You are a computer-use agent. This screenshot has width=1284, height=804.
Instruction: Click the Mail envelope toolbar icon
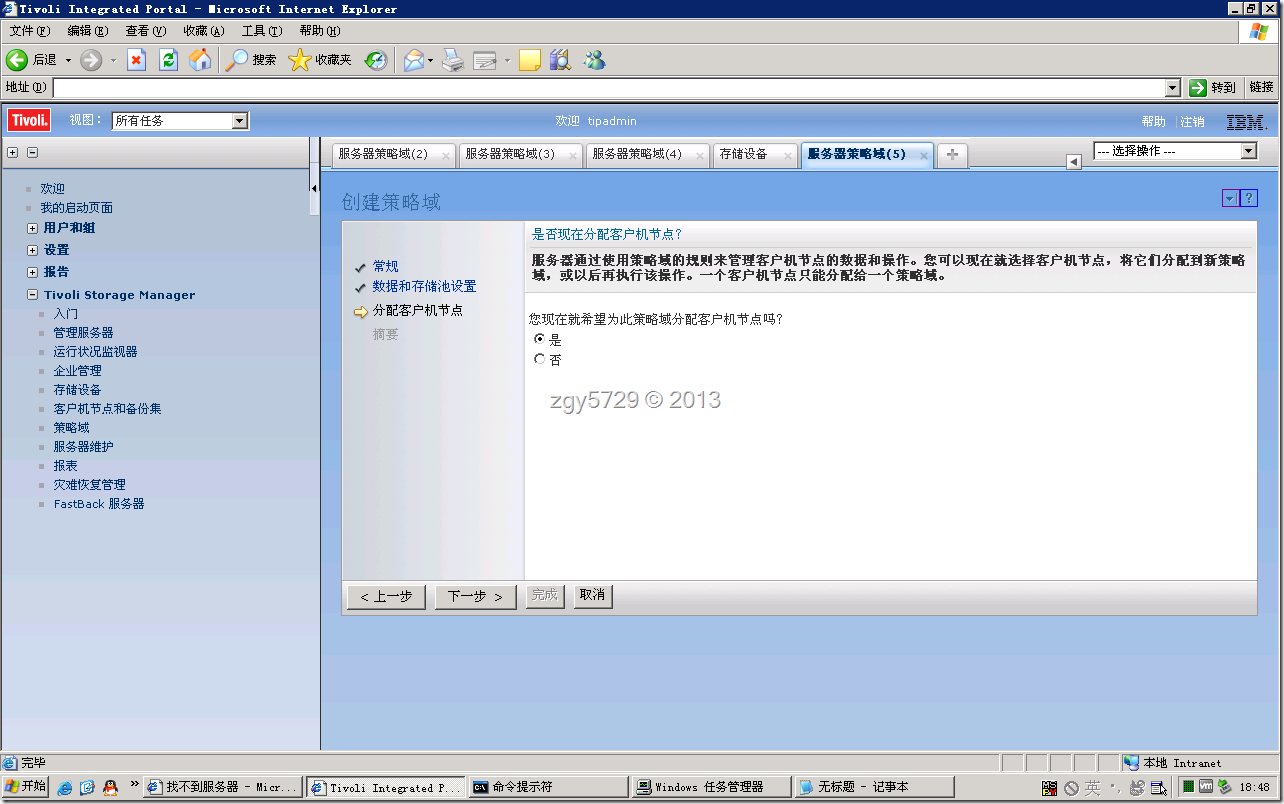point(413,60)
